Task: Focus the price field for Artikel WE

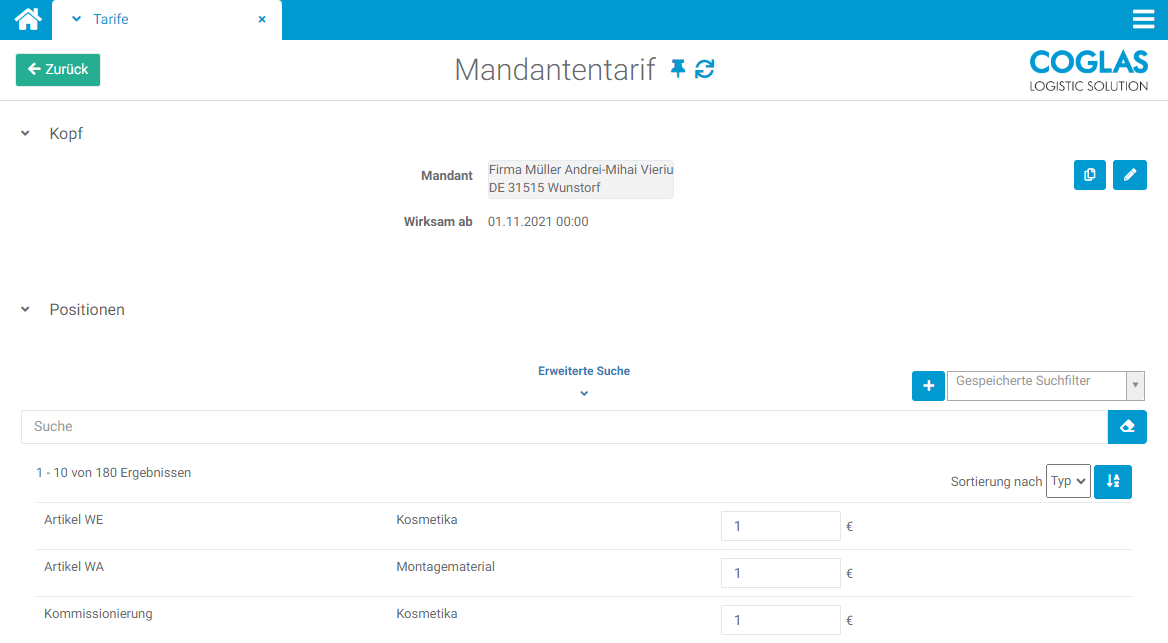Action: [x=780, y=526]
